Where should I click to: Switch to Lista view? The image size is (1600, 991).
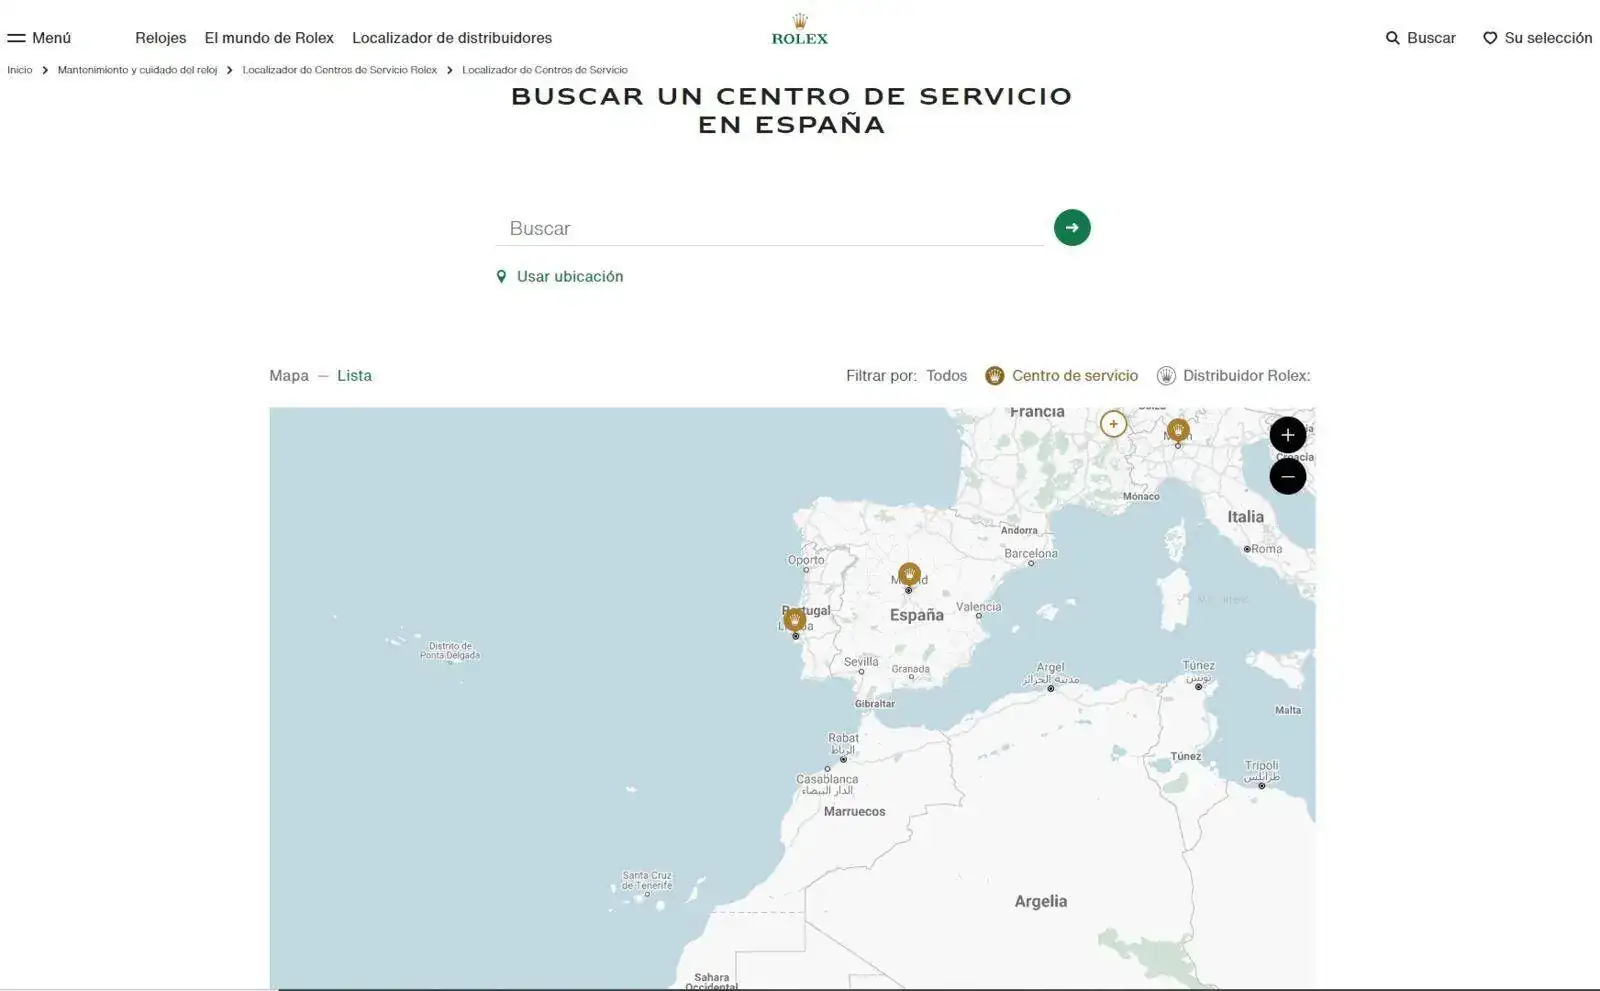pyautogui.click(x=354, y=376)
